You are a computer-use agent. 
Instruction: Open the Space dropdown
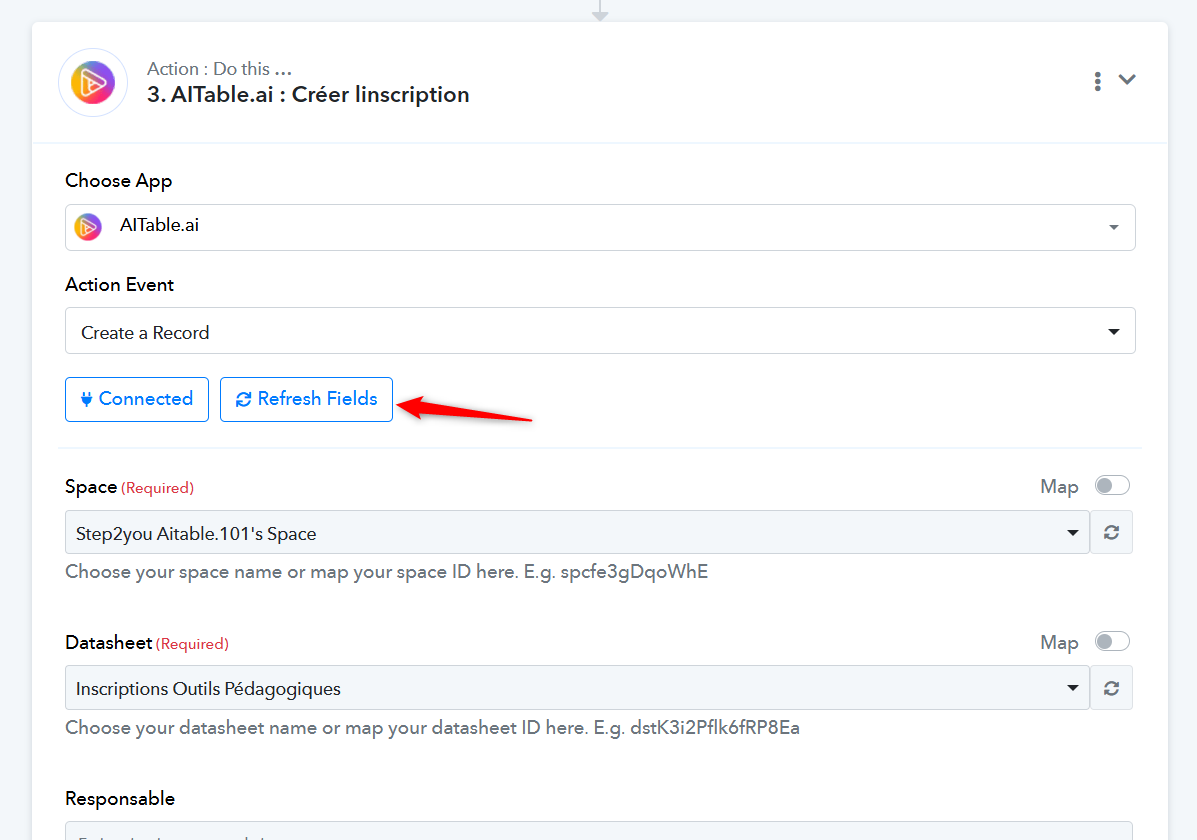[x=577, y=532]
